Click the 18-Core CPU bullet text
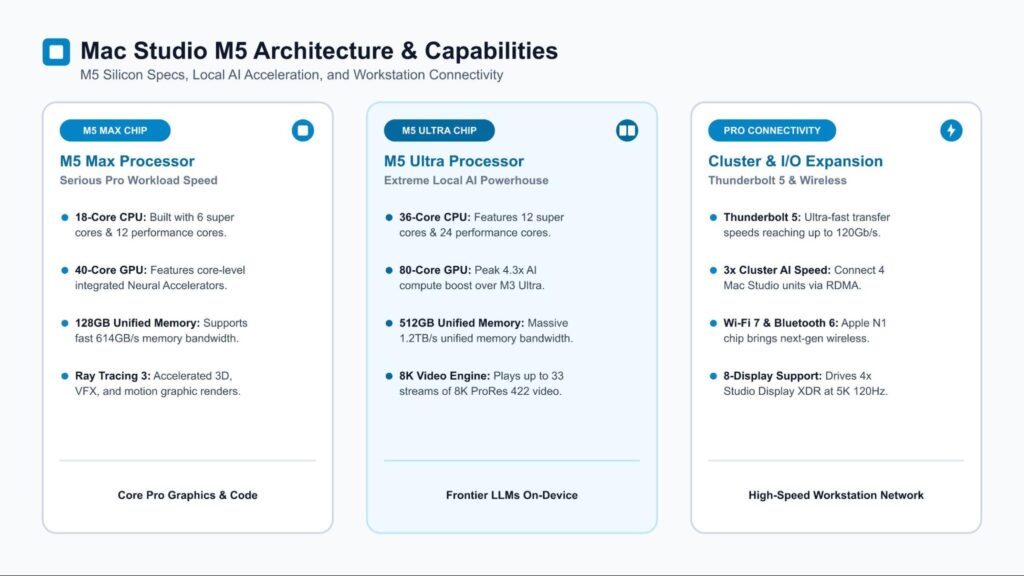This screenshot has height=576, width=1024. pyautogui.click(x=154, y=225)
